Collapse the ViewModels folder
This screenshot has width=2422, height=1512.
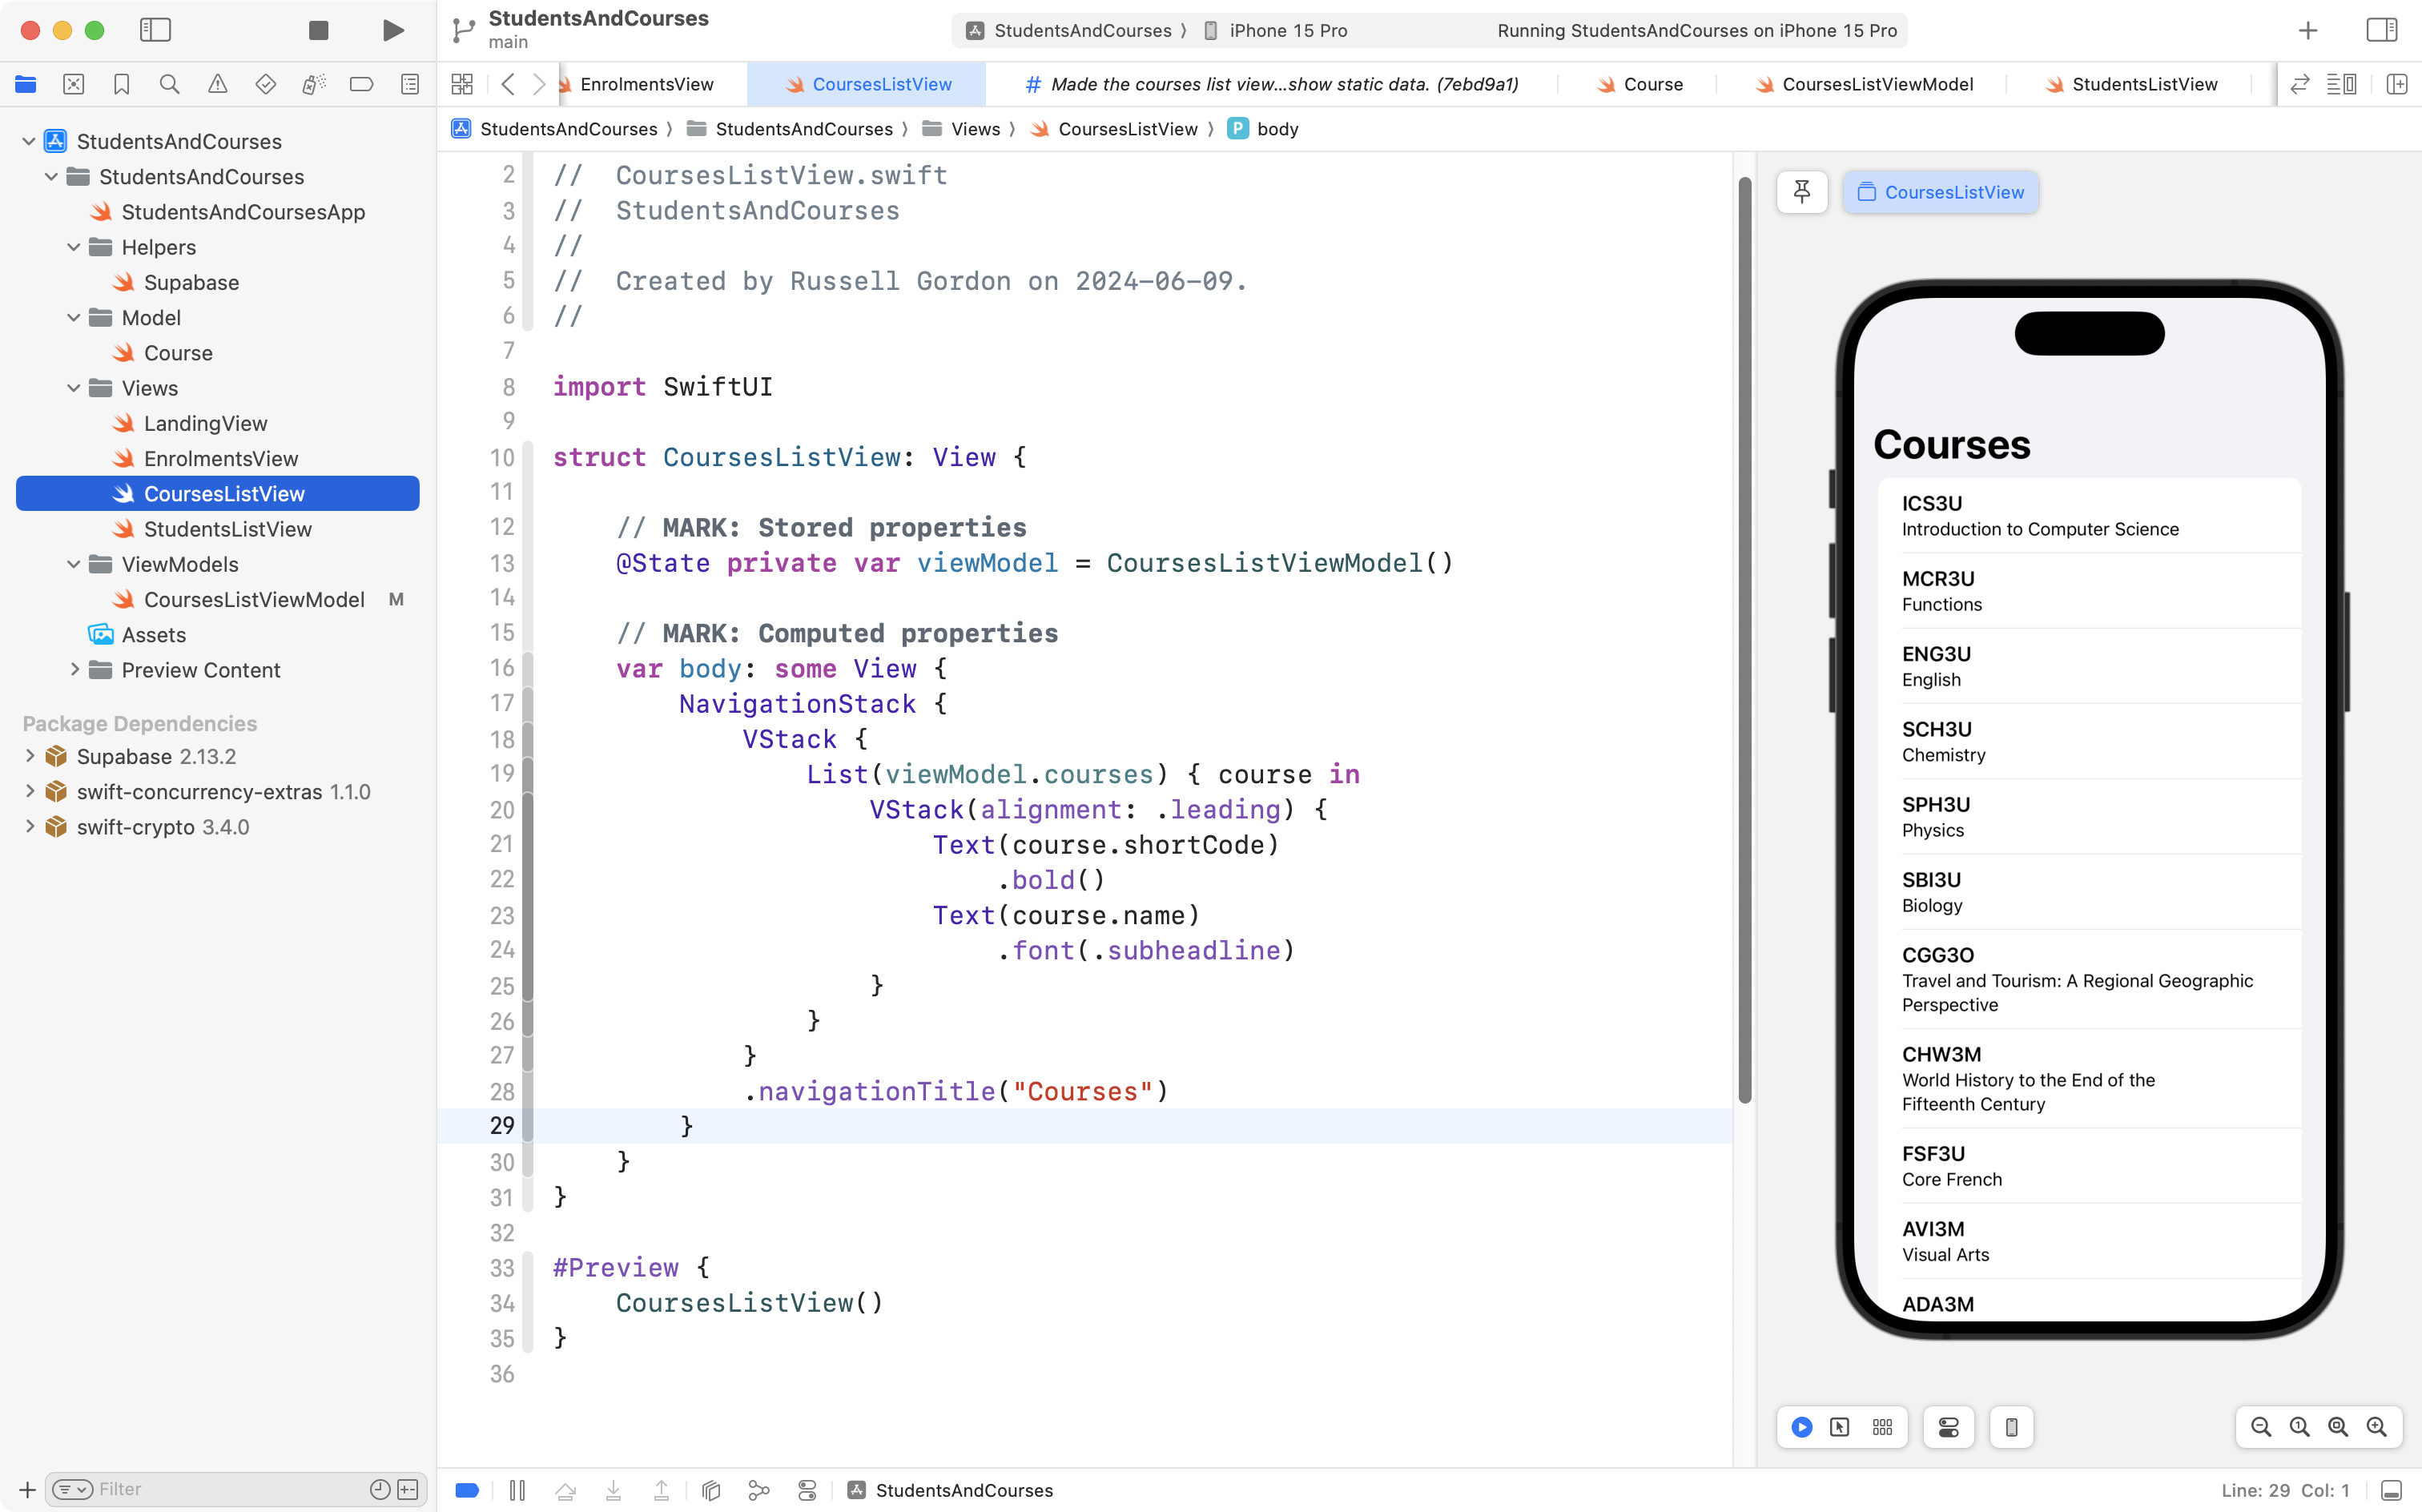point(74,564)
